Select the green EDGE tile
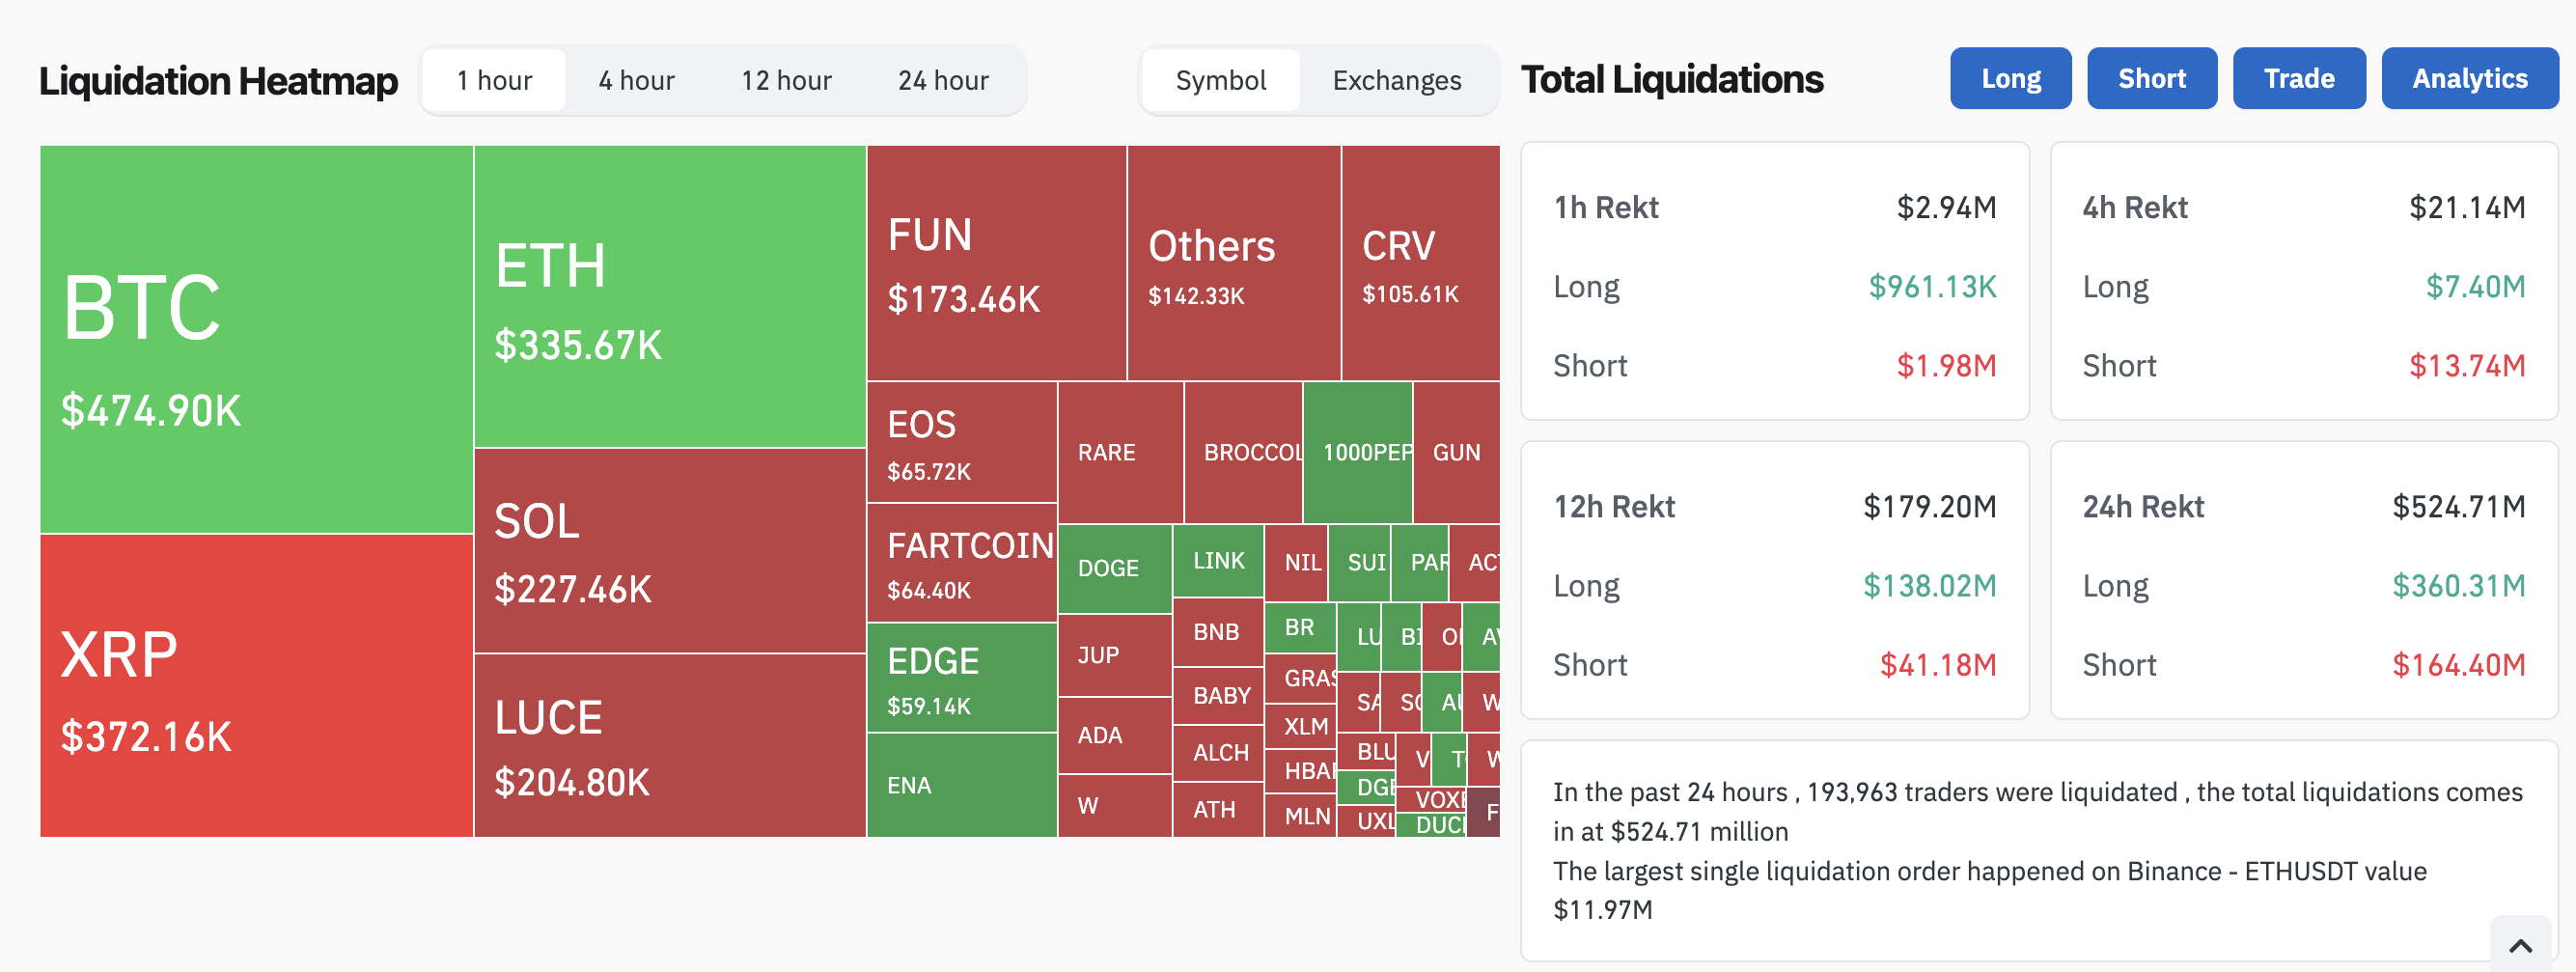The image size is (2576, 972). [x=961, y=677]
